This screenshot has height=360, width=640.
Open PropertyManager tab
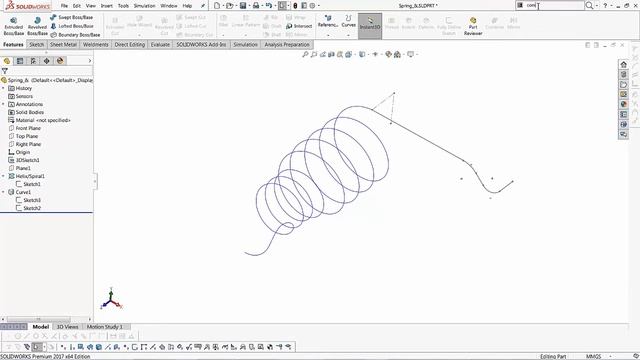20,61
